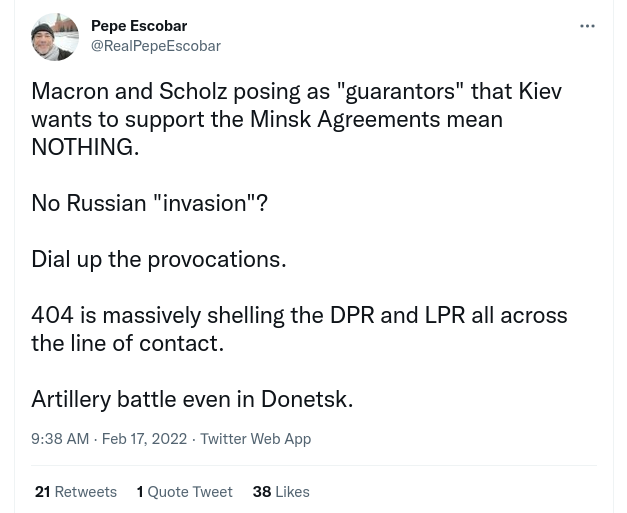The width and height of the screenshot is (627, 513).
Task: Click the word 'Kiev' in the tweet
Action: (540, 90)
